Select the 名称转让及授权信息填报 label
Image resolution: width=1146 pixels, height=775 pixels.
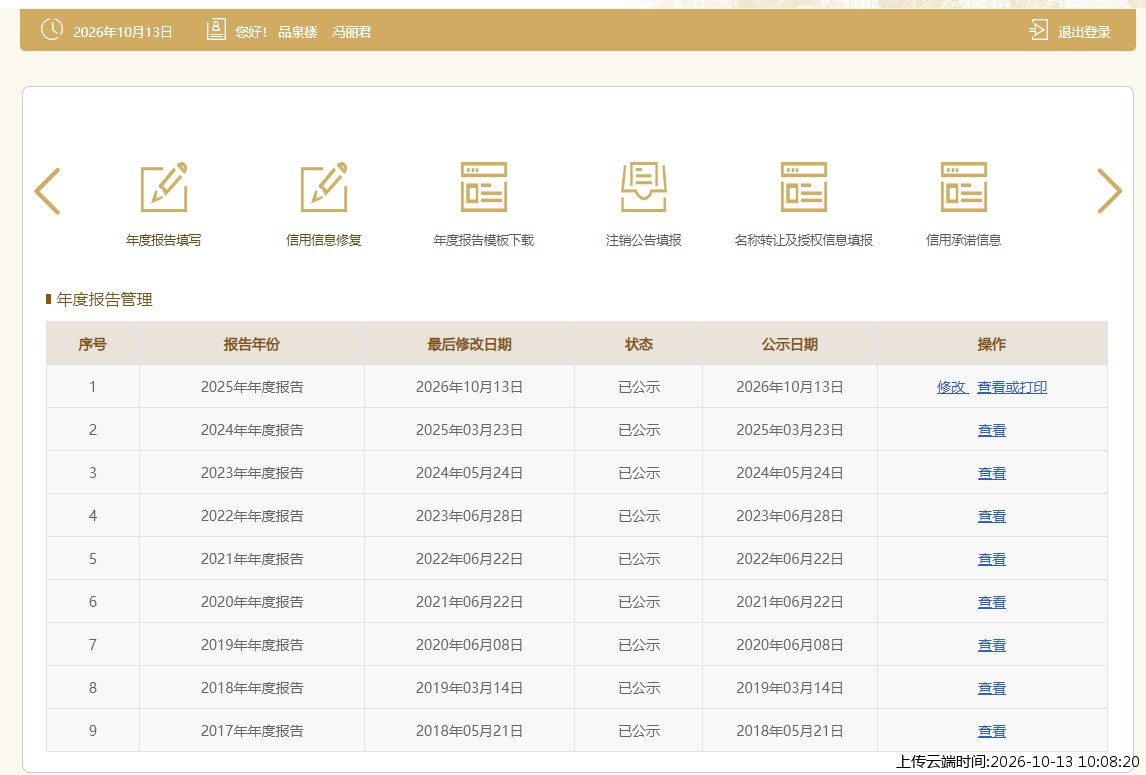pos(804,240)
